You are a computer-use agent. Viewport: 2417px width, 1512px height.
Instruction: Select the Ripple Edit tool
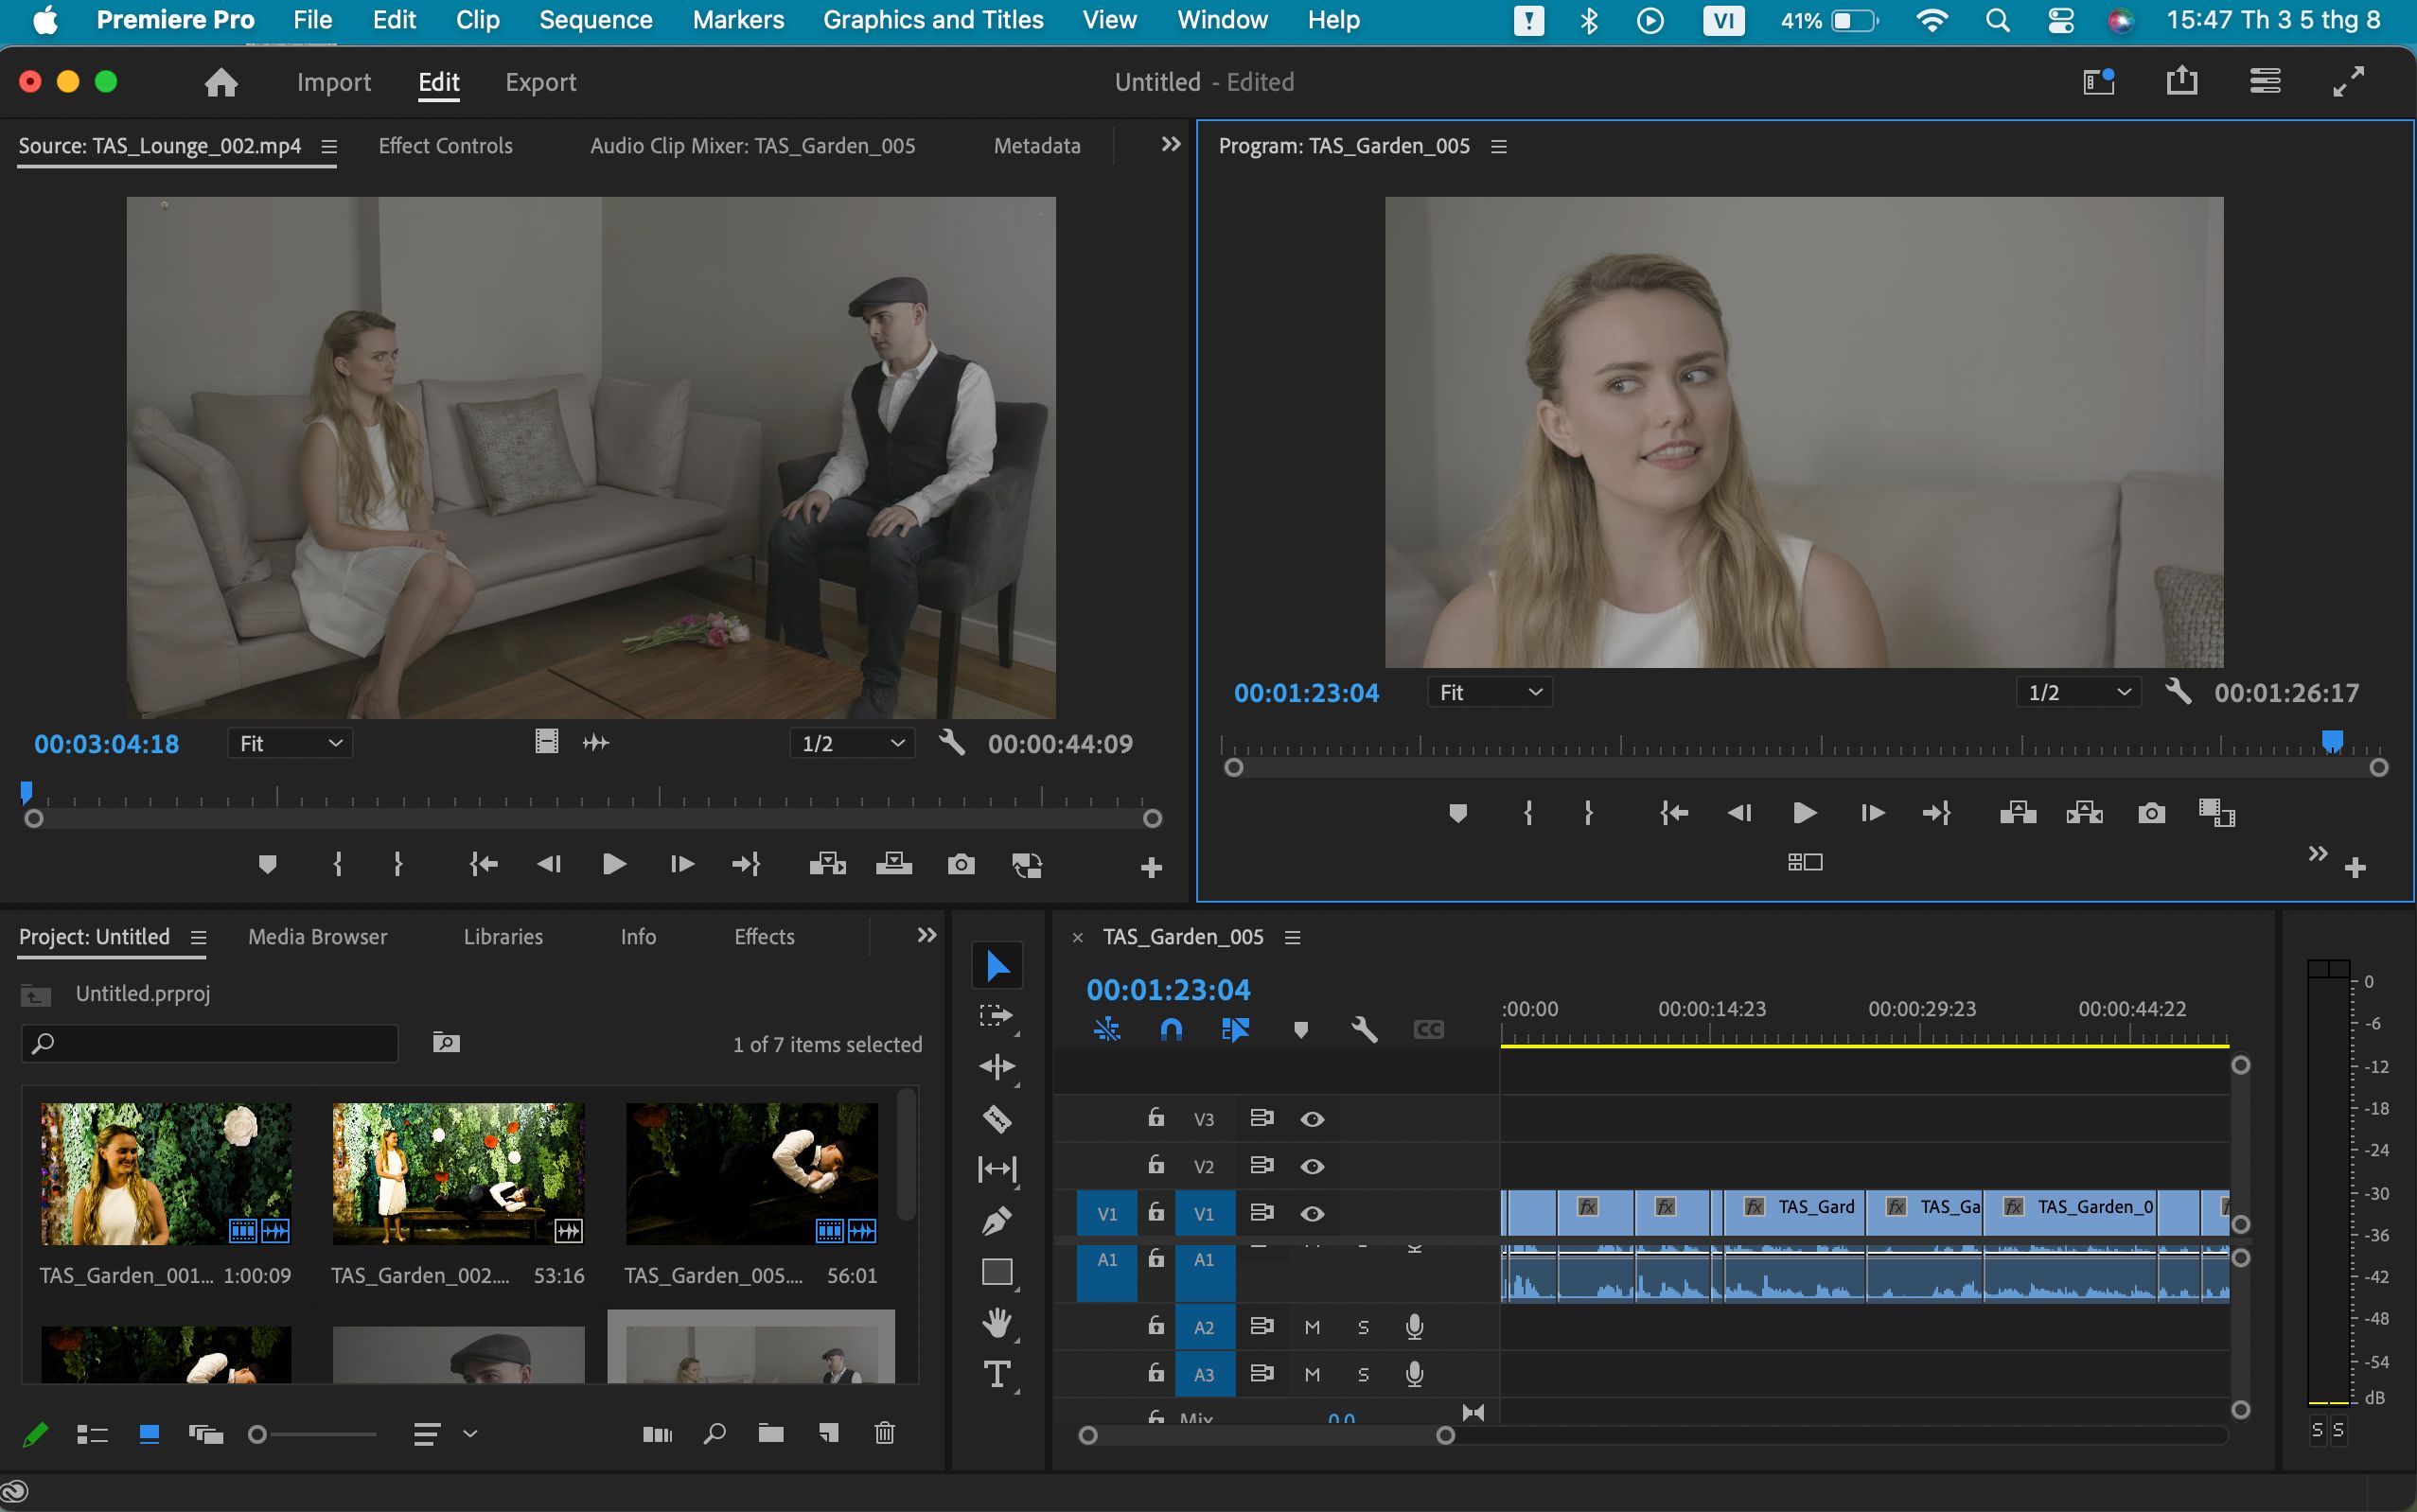997,1067
